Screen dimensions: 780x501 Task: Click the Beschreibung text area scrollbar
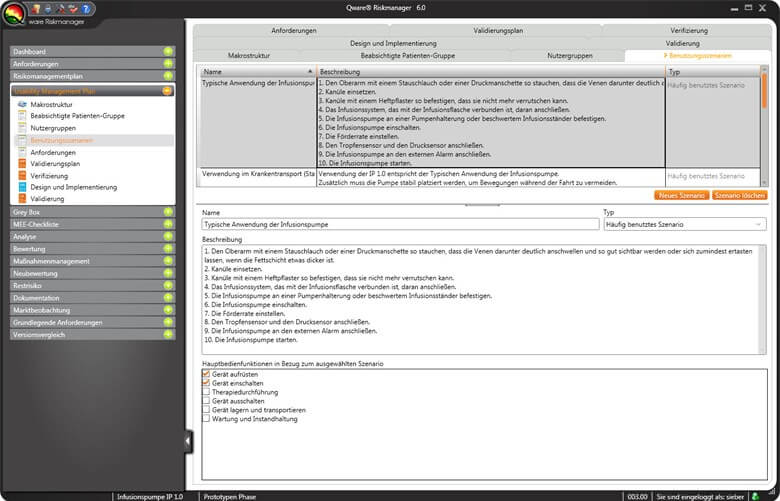[763, 299]
